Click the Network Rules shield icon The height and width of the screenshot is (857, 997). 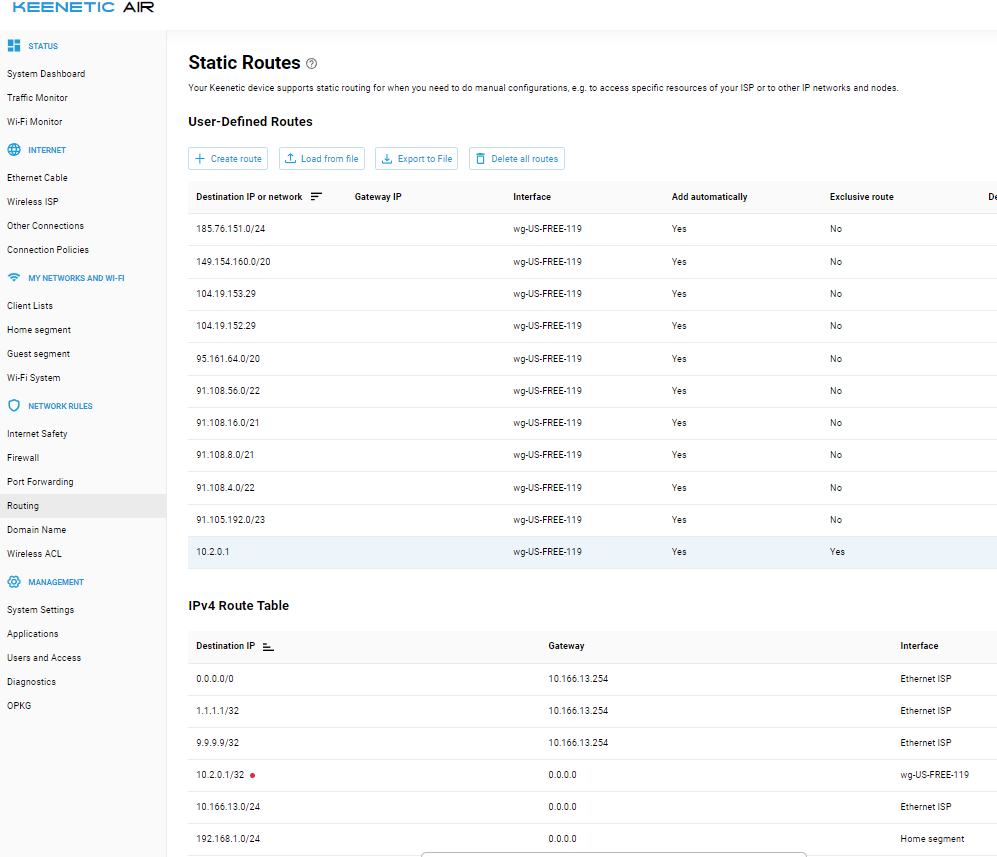14,406
